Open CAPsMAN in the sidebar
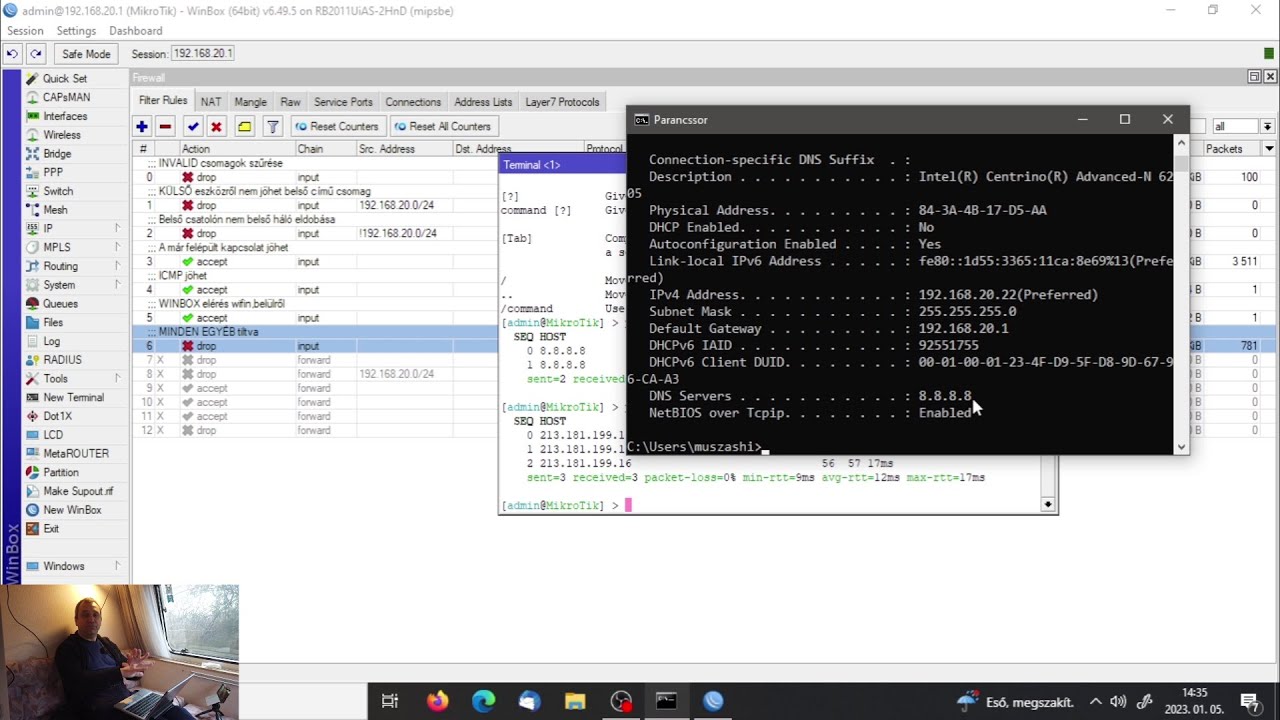1280x720 pixels. 66,98
